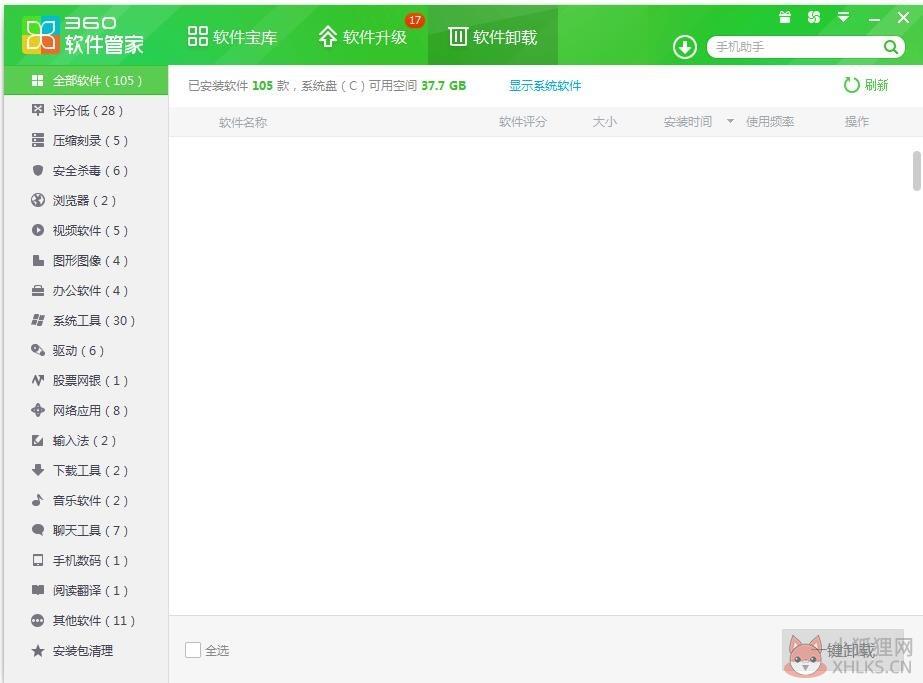Click the skin-change icon in title bar

coord(814,17)
